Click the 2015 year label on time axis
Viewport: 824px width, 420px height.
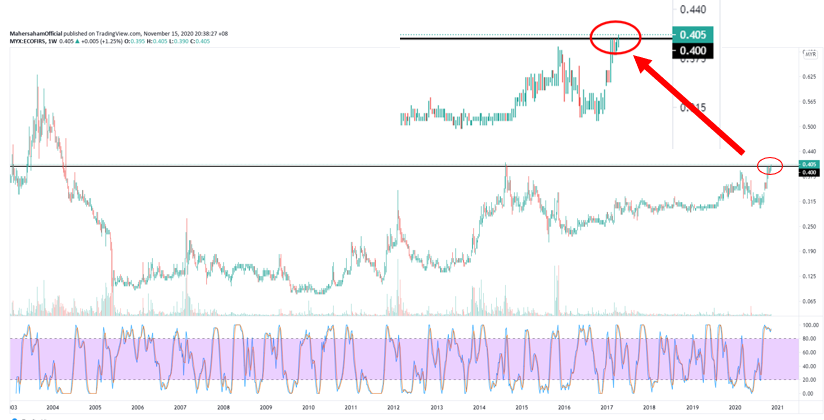[x=522, y=407]
